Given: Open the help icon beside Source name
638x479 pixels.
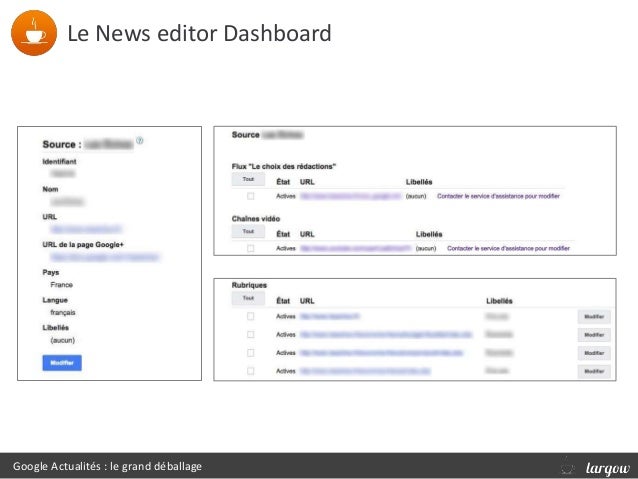Looking at the screenshot, I should coord(140,141).
